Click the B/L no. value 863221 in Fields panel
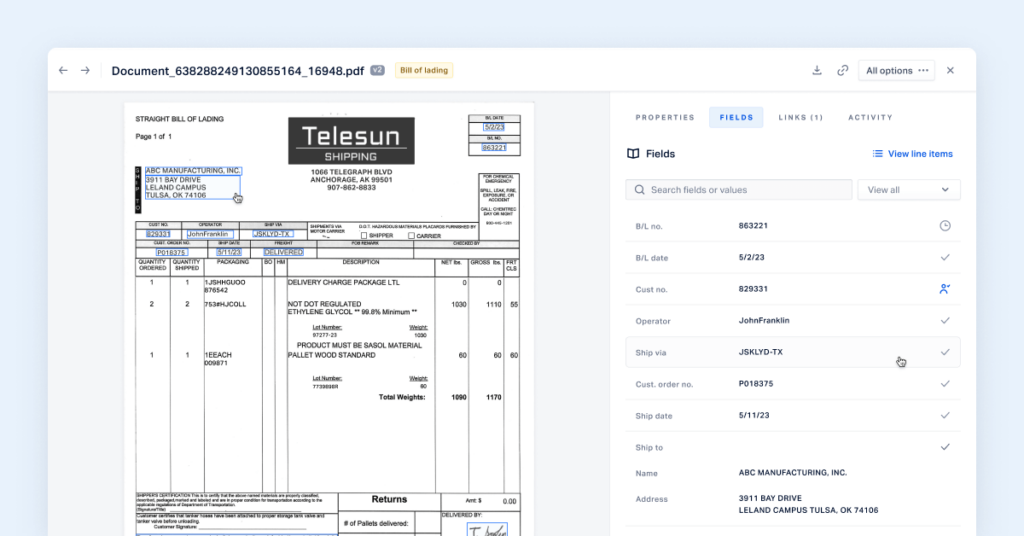1024x536 pixels. tap(753, 226)
